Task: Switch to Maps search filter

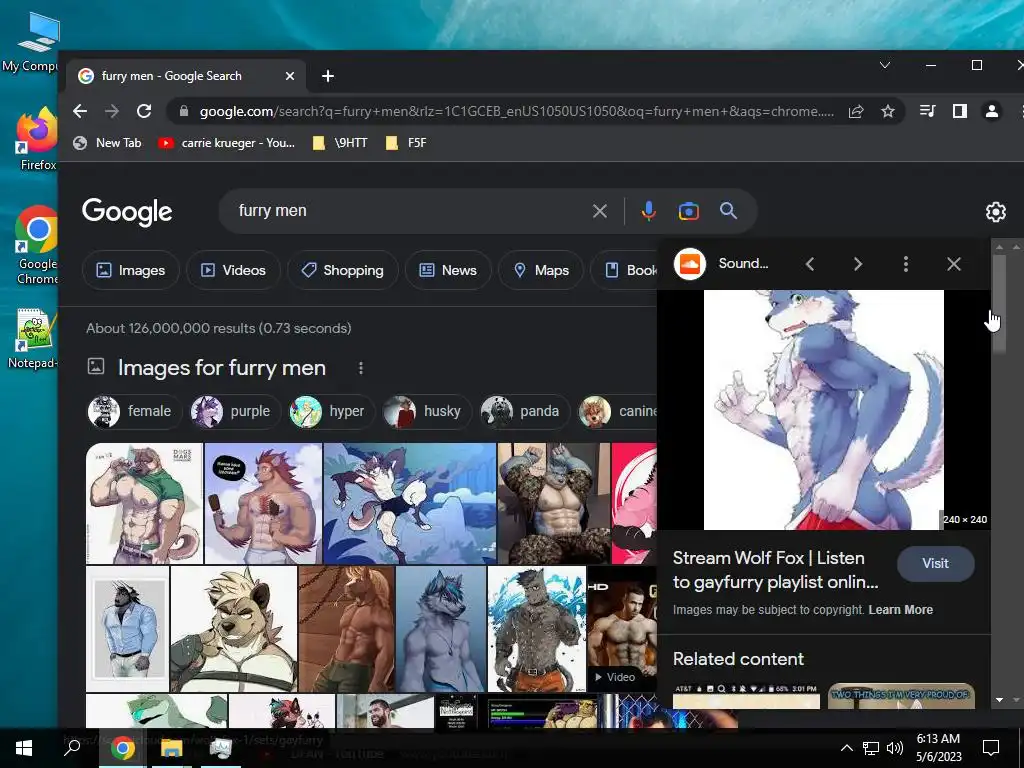Action: [x=541, y=270]
